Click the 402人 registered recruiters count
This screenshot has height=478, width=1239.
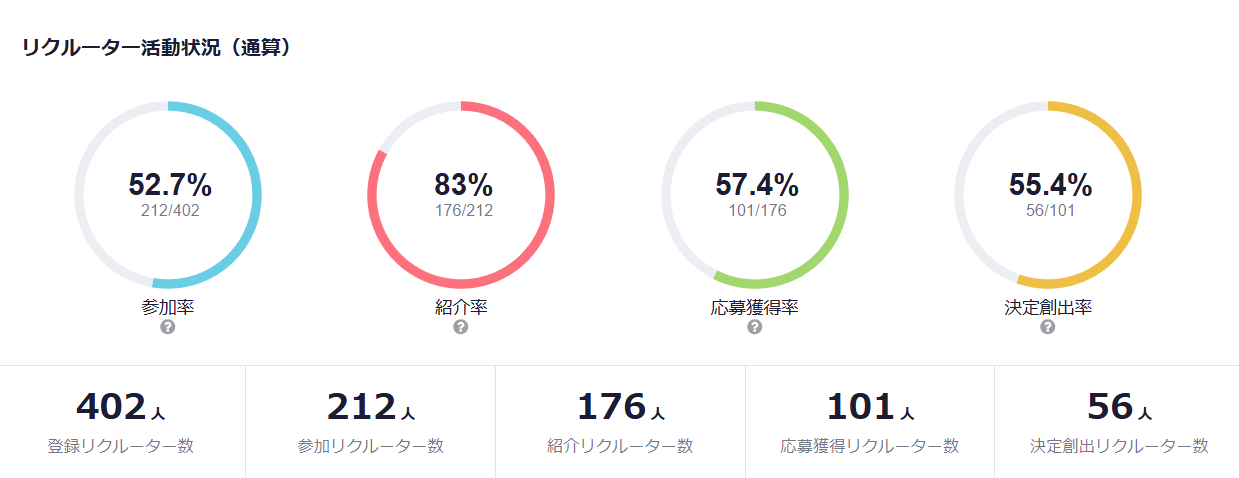(x=121, y=407)
